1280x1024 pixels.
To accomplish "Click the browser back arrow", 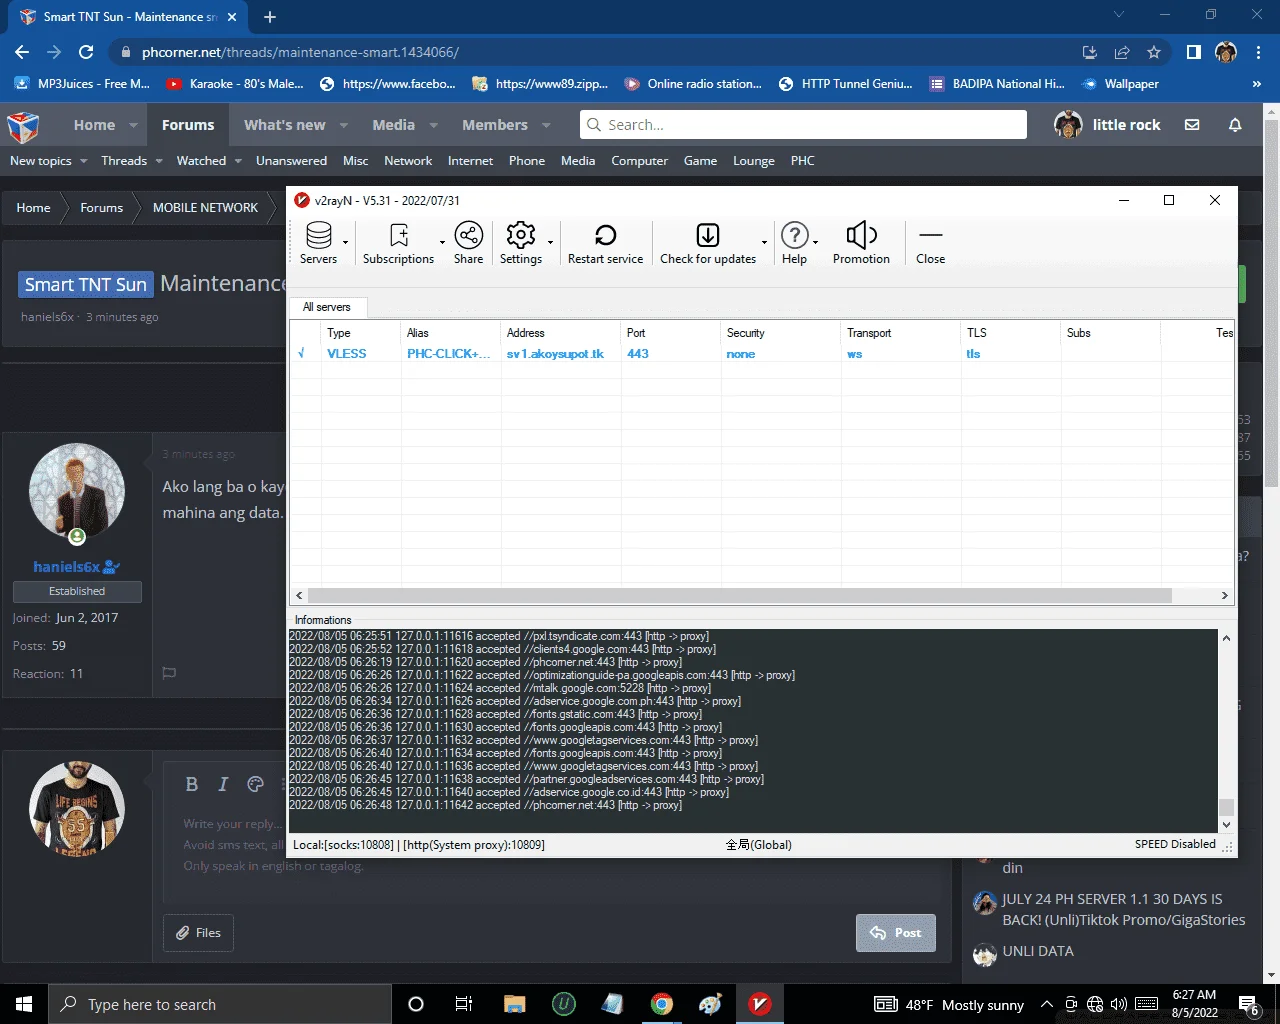I will [22, 52].
